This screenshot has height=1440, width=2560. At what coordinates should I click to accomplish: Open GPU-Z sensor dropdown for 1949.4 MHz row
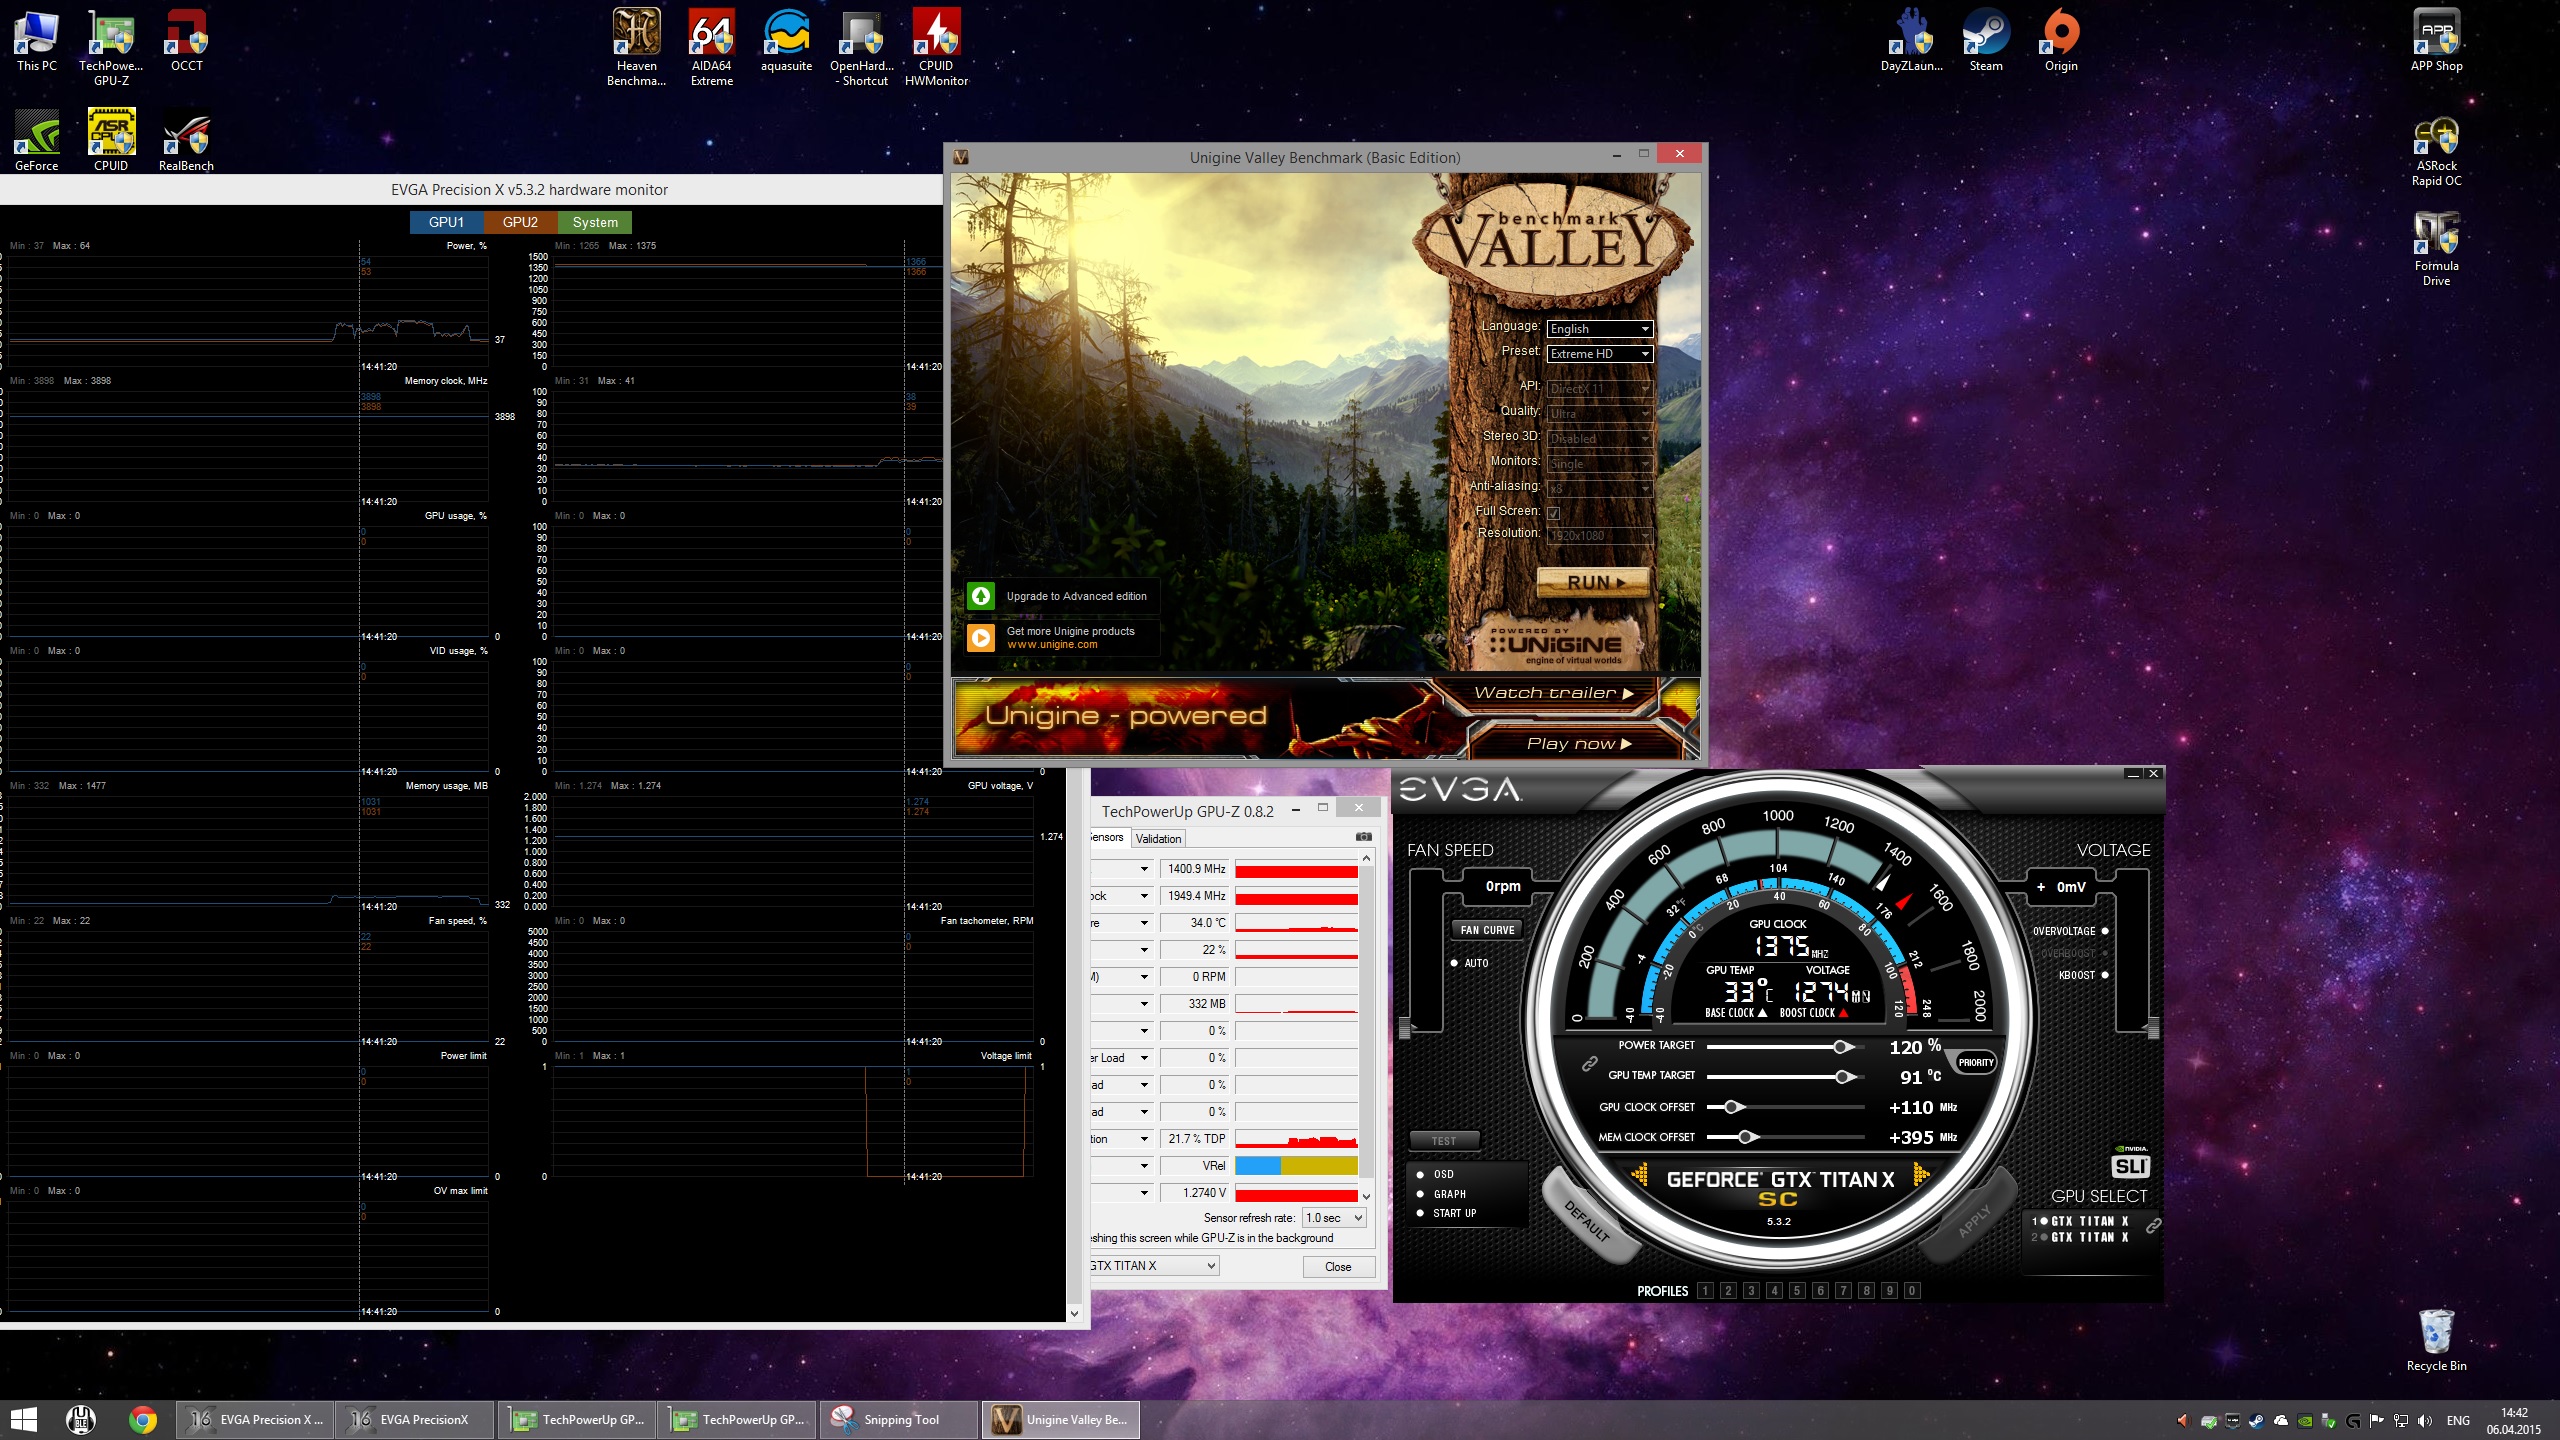click(1144, 896)
